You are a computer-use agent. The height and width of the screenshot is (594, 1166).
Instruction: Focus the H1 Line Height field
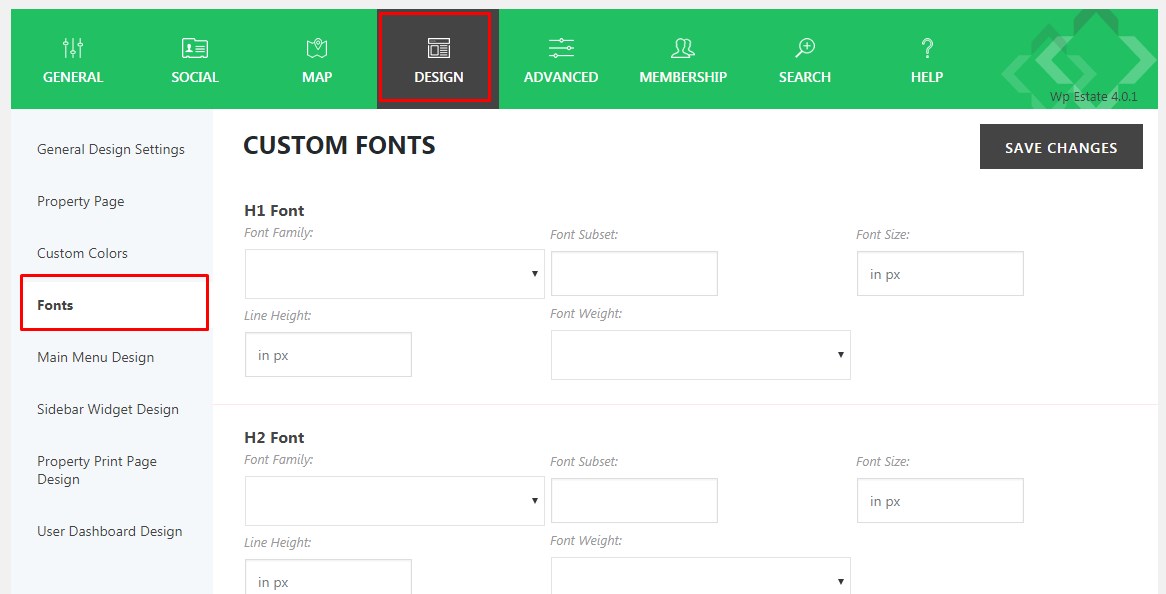tap(328, 355)
